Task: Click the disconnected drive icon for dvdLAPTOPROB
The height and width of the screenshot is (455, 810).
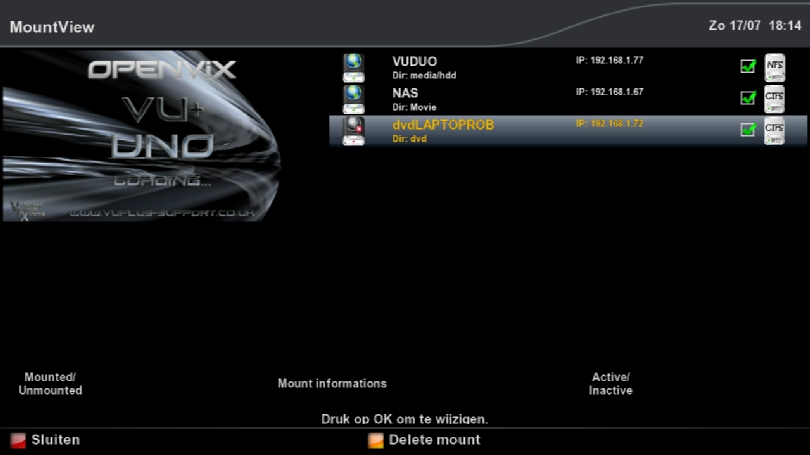Action: click(353, 131)
